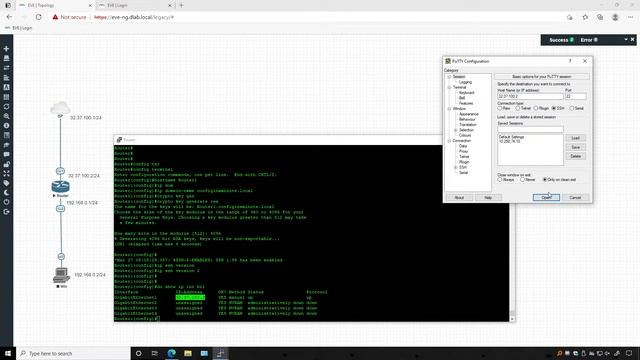This screenshot has width=640, height=360.
Task: Collapse the Window tree node in PuTTY
Action: (449, 109)
